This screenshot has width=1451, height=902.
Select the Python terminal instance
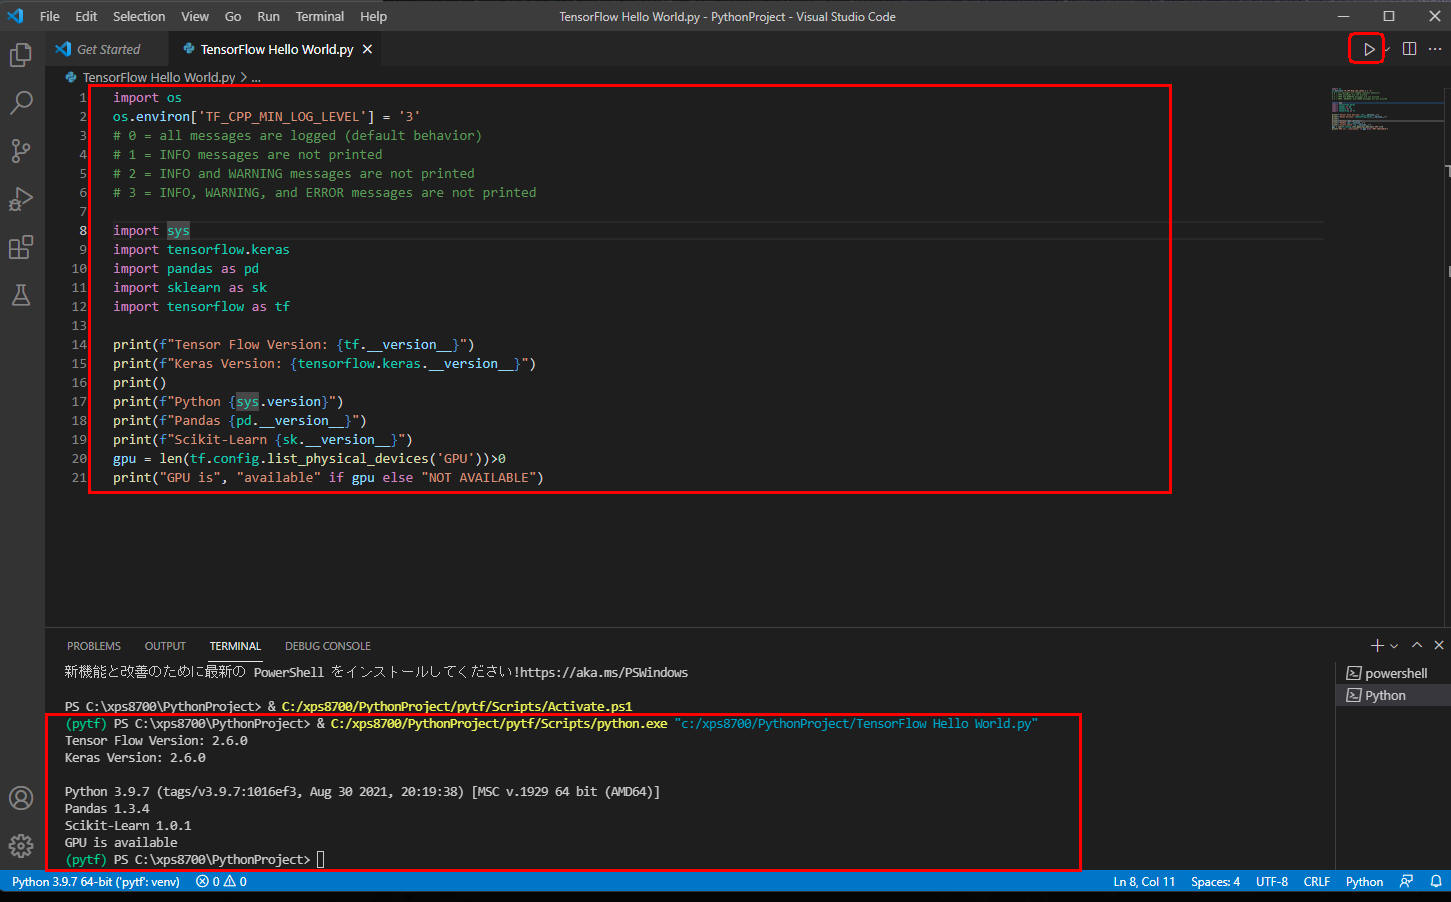tap(1392, 695)
